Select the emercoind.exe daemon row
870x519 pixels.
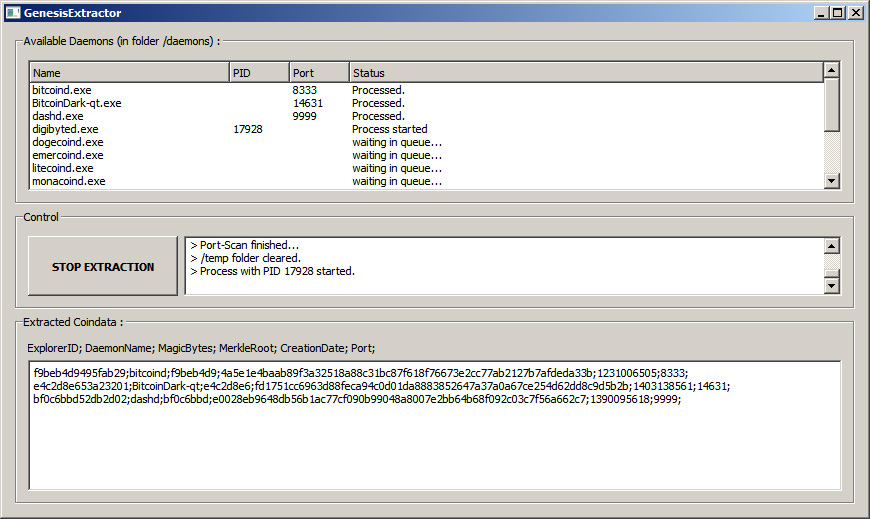coord(427,155)
